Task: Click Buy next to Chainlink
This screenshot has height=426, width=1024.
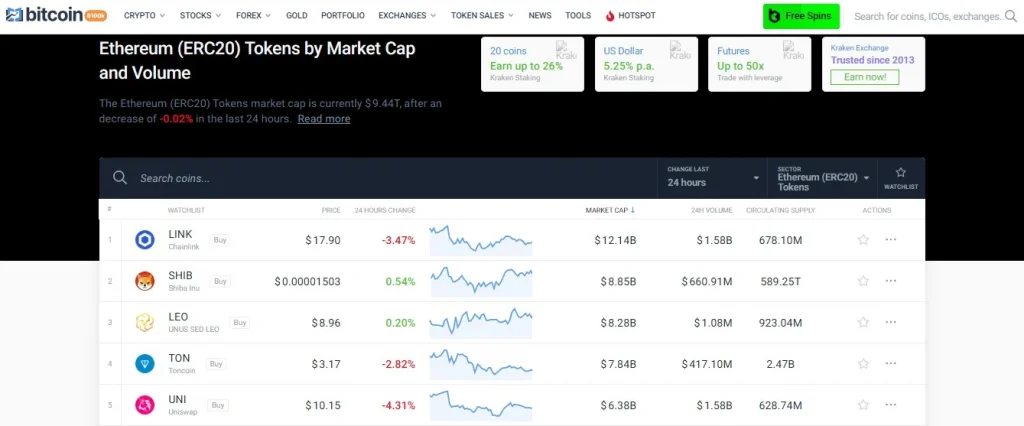Action: [x=220, y=240]
